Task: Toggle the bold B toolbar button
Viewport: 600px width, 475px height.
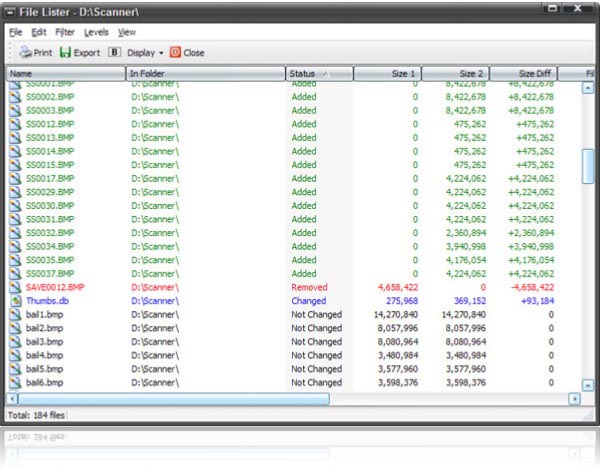Action: [114, 52]
